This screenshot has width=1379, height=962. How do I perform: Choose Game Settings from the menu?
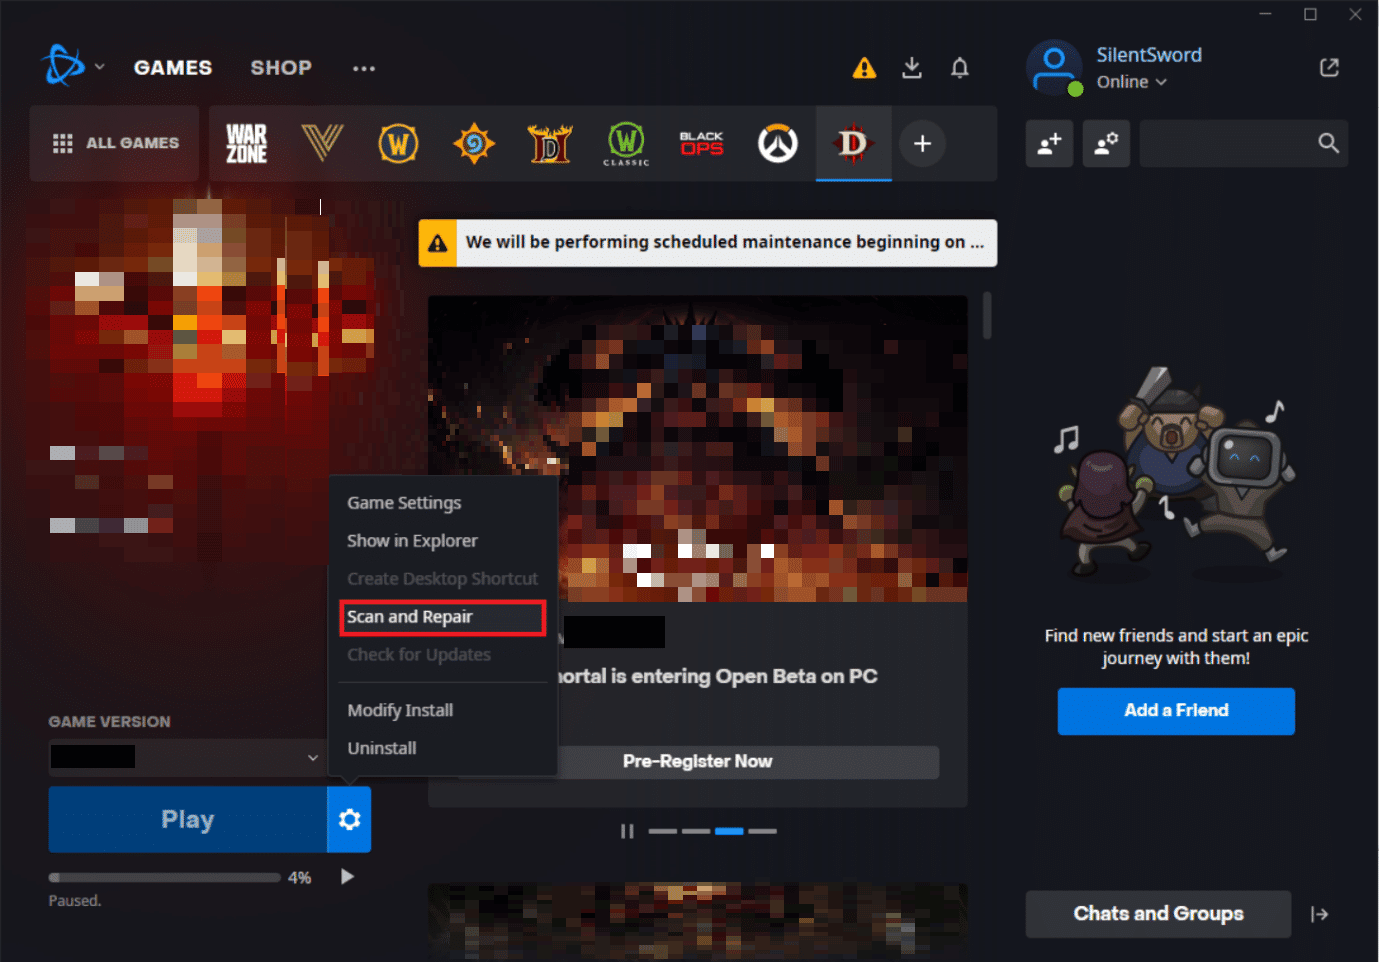click(x=404, y=503)
